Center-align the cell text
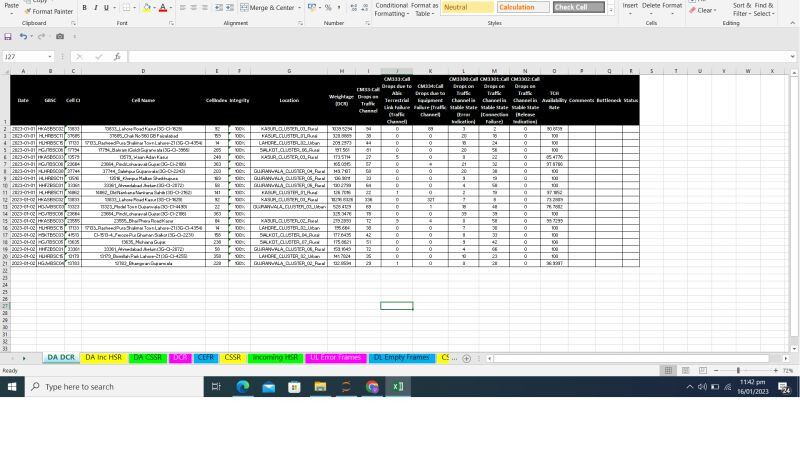 click(194, 8)
